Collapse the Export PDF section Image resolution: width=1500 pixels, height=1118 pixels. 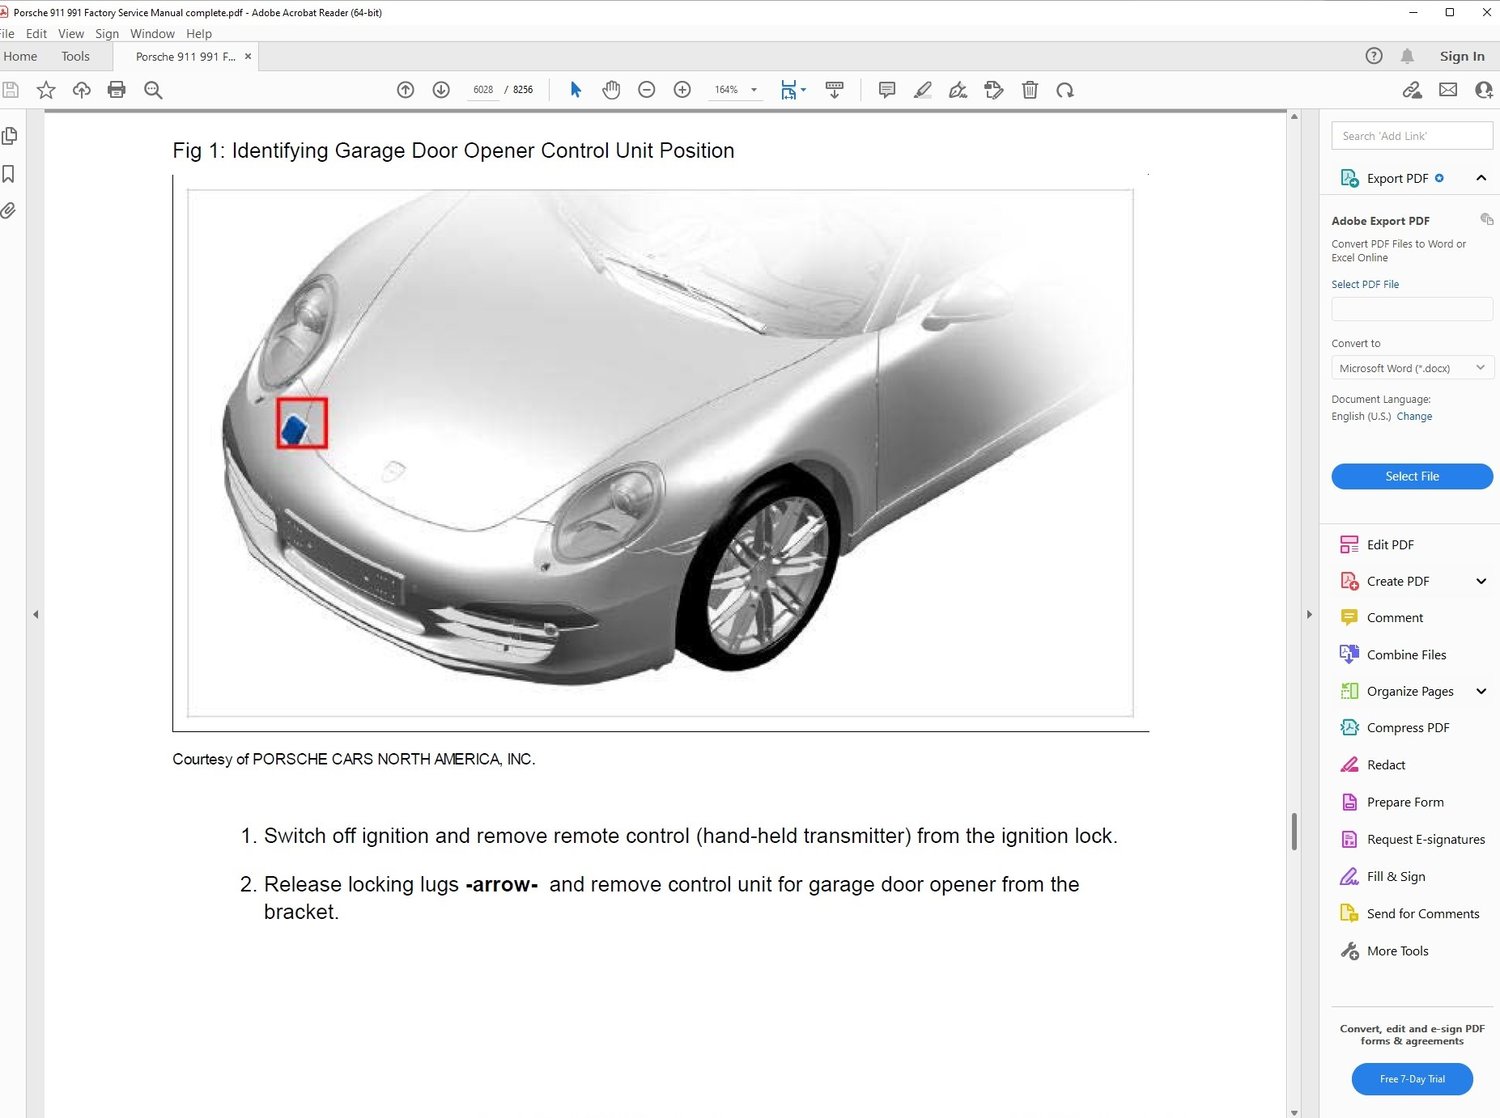[1481, 178]
